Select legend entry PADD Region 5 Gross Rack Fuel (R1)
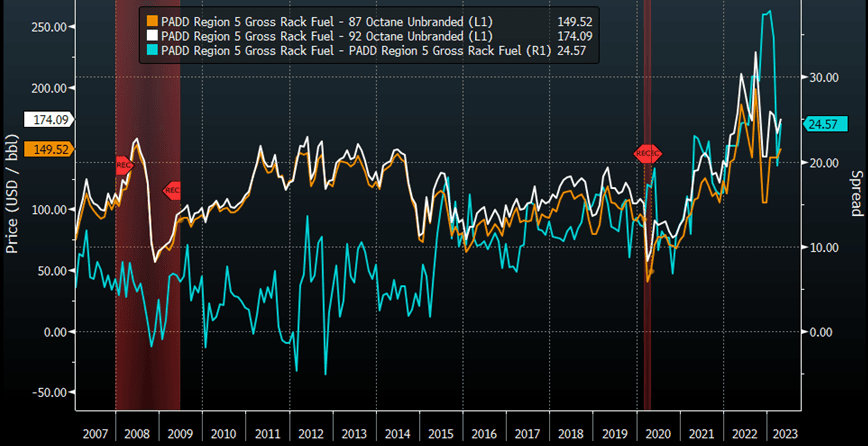Screen dimensions: 868x446 355,51
